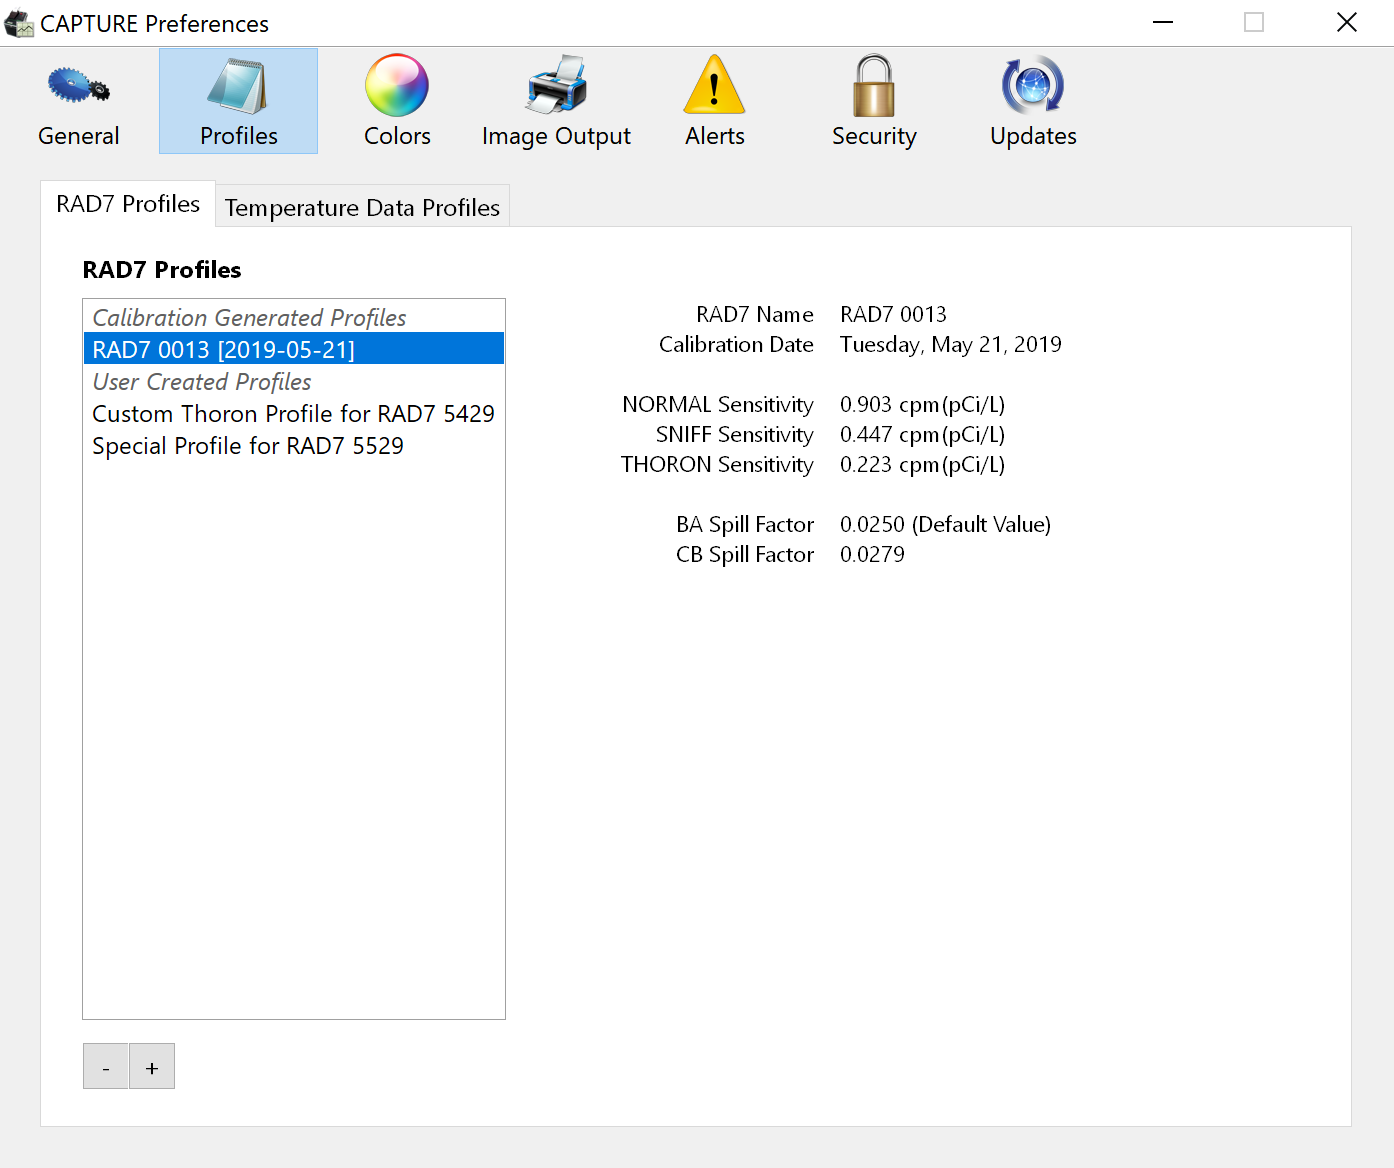Open the Updates globe icon
Screen dimensions: 1394x1168
1033,87
